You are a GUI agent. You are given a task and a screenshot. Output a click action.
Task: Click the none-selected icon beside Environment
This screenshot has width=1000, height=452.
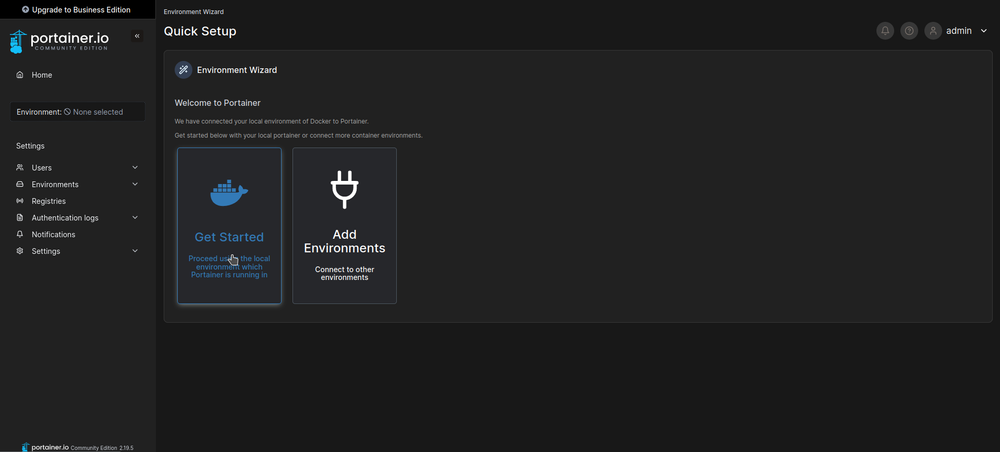click(68, 112)
